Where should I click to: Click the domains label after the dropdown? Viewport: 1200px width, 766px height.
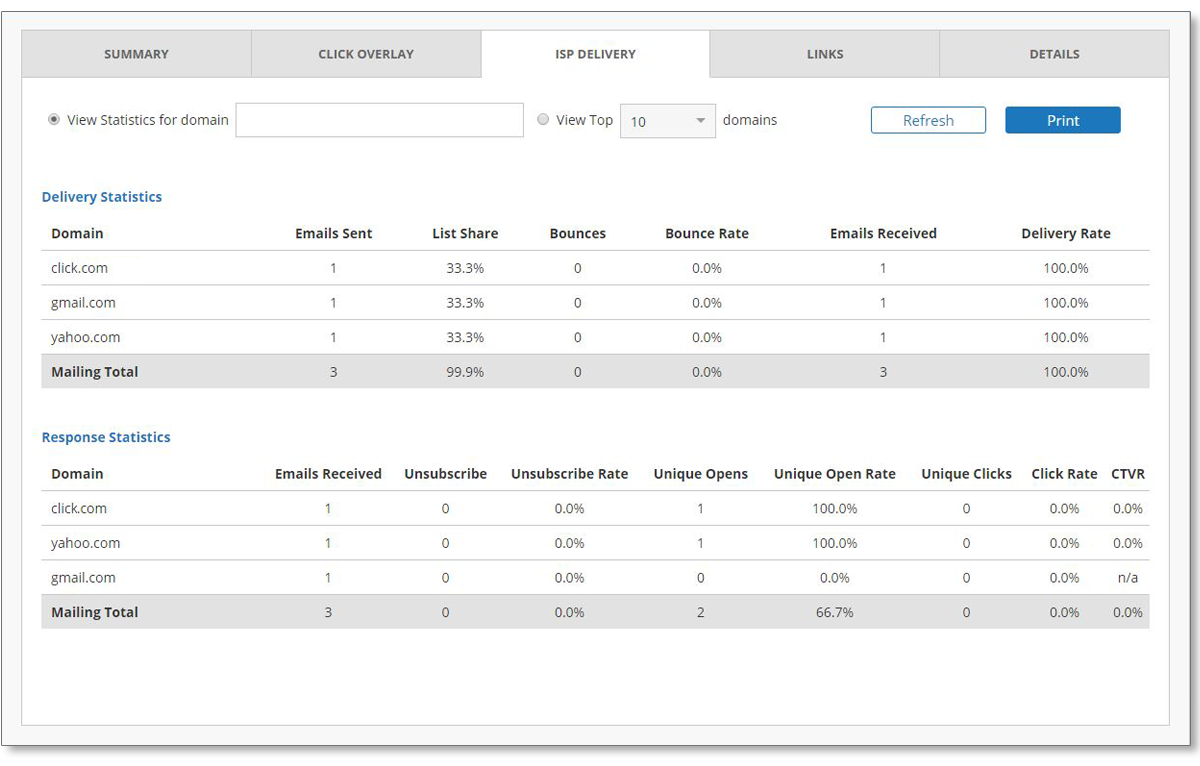point(750,119)
